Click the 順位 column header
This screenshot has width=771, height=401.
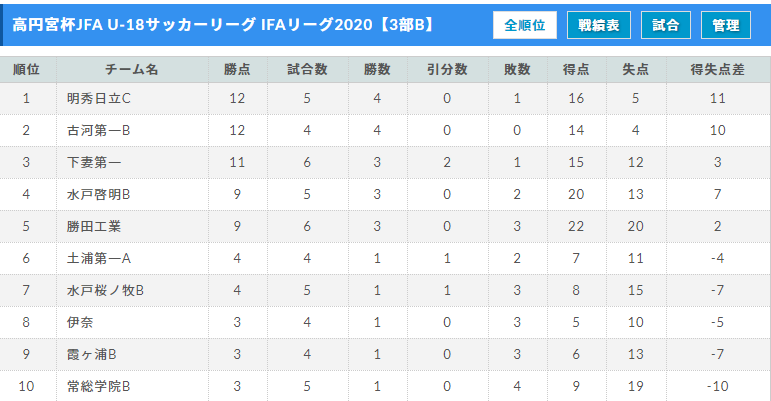[x=27, y=70]
